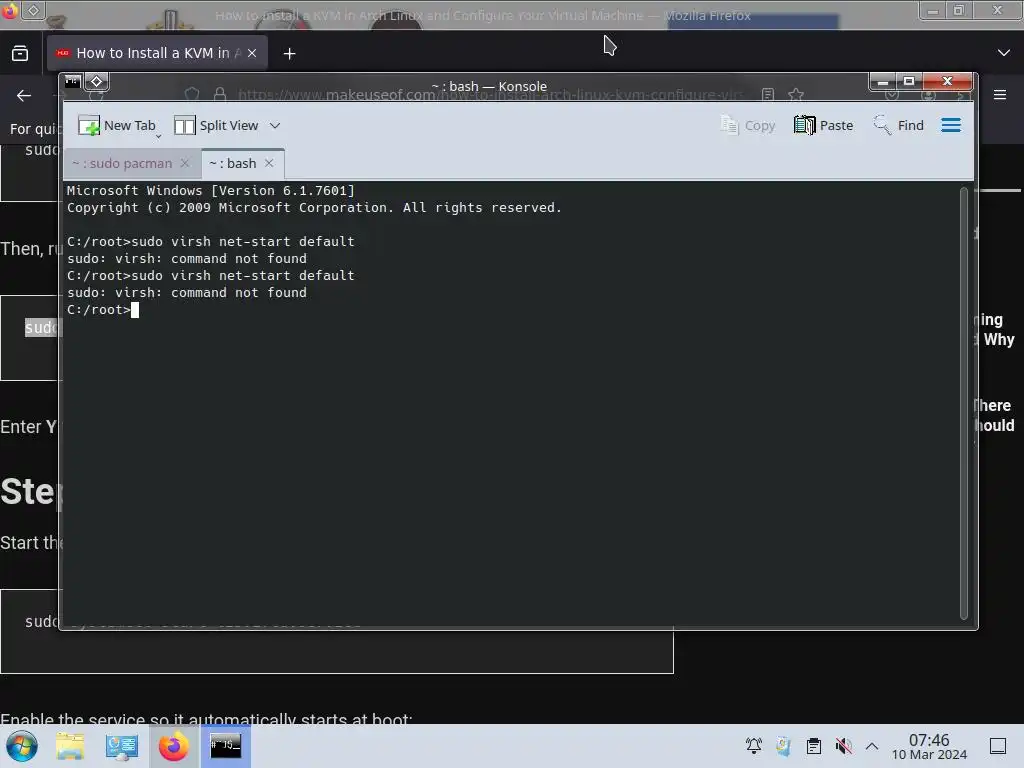Toggle Firefox reader view icon
The image size is (1024, 768).
tap(768, 95)
